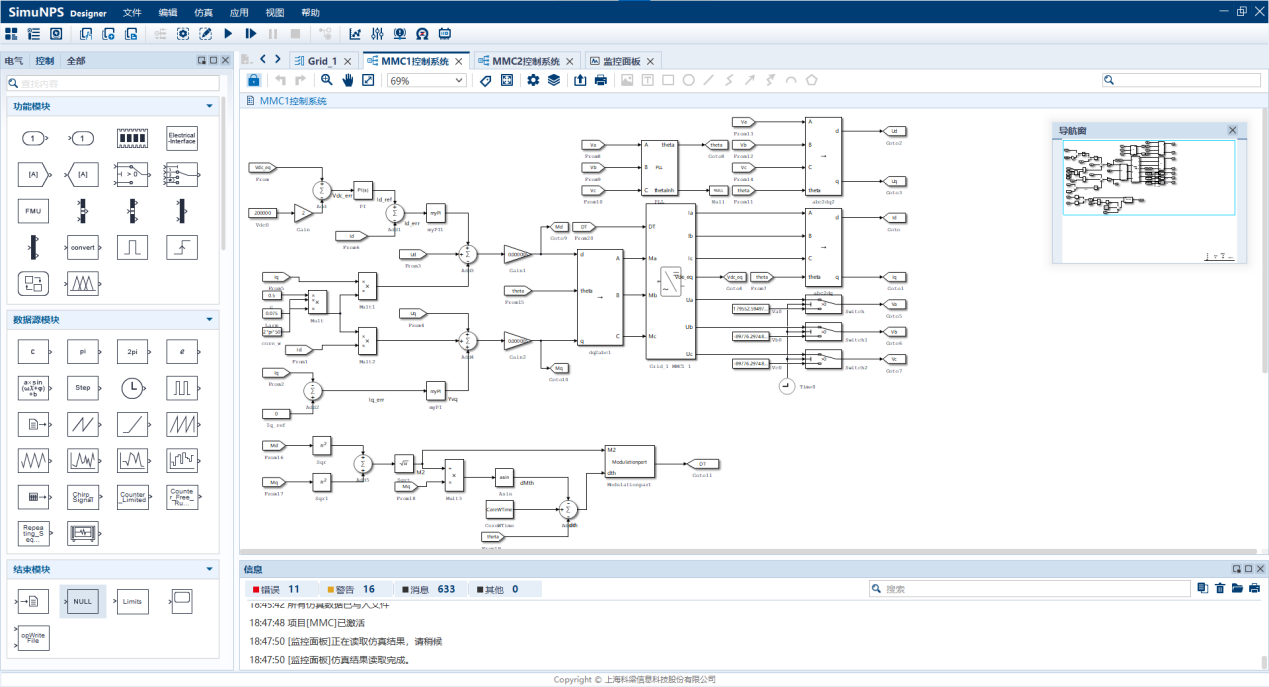Collapse the 功能模块 section
Viewport: 1269px width, 687px height.
click(209, 106)
